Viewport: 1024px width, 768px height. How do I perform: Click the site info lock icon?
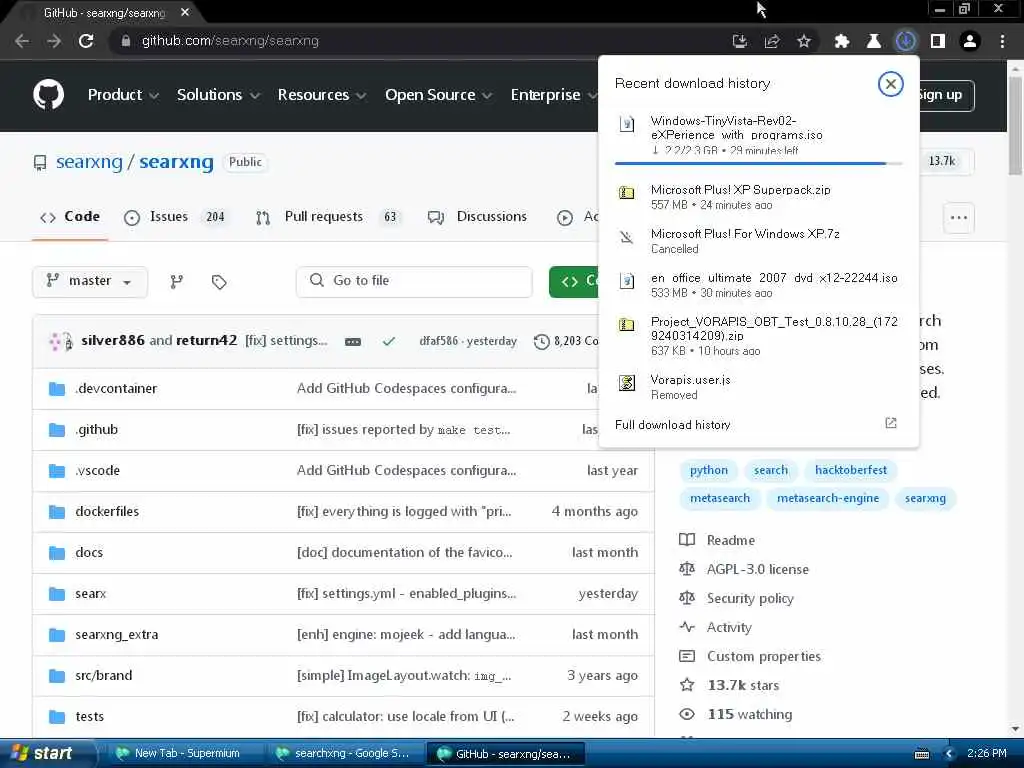[x=125, y=41]
